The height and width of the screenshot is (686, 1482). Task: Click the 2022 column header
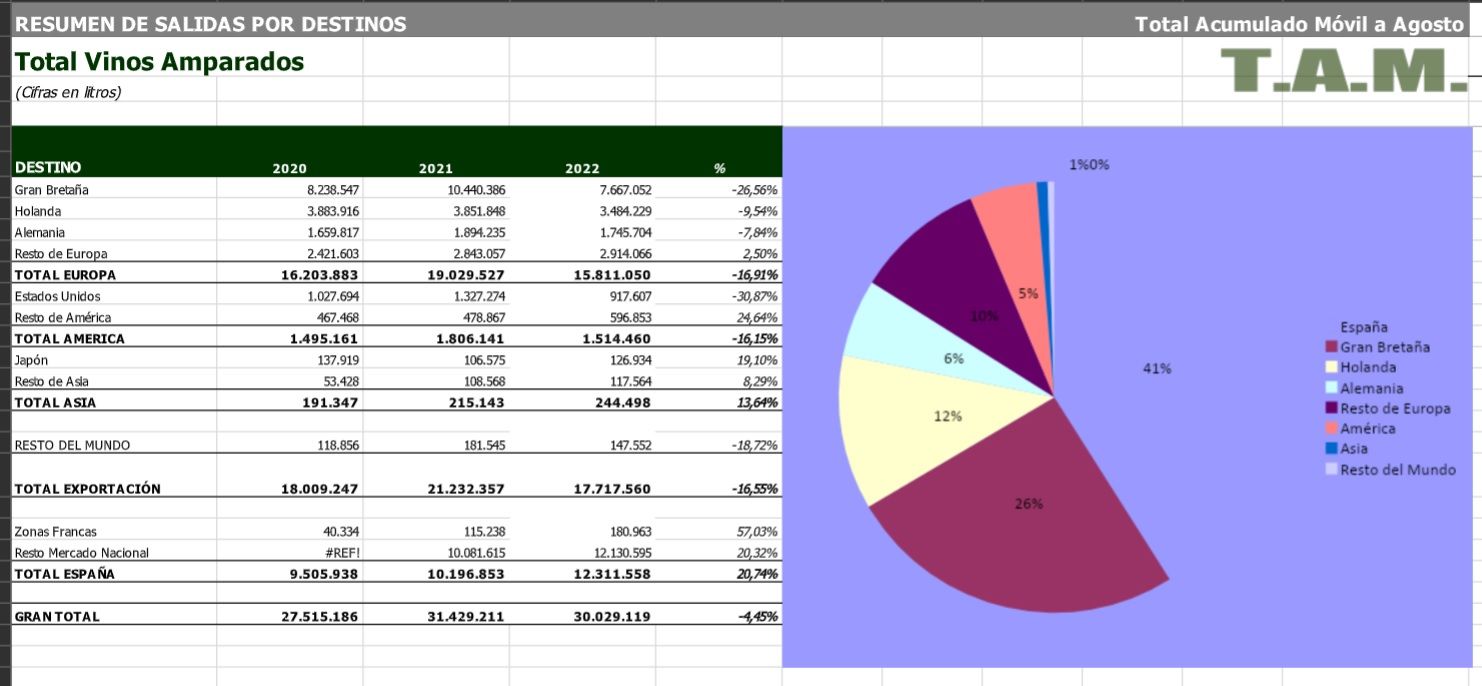tap(582, 169)
